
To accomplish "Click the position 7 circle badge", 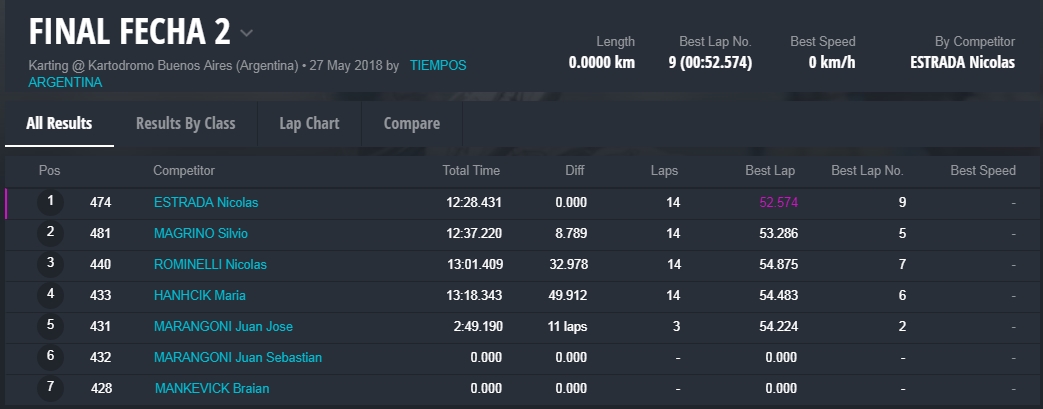I will pyautogui.click(x=50, y=389).
